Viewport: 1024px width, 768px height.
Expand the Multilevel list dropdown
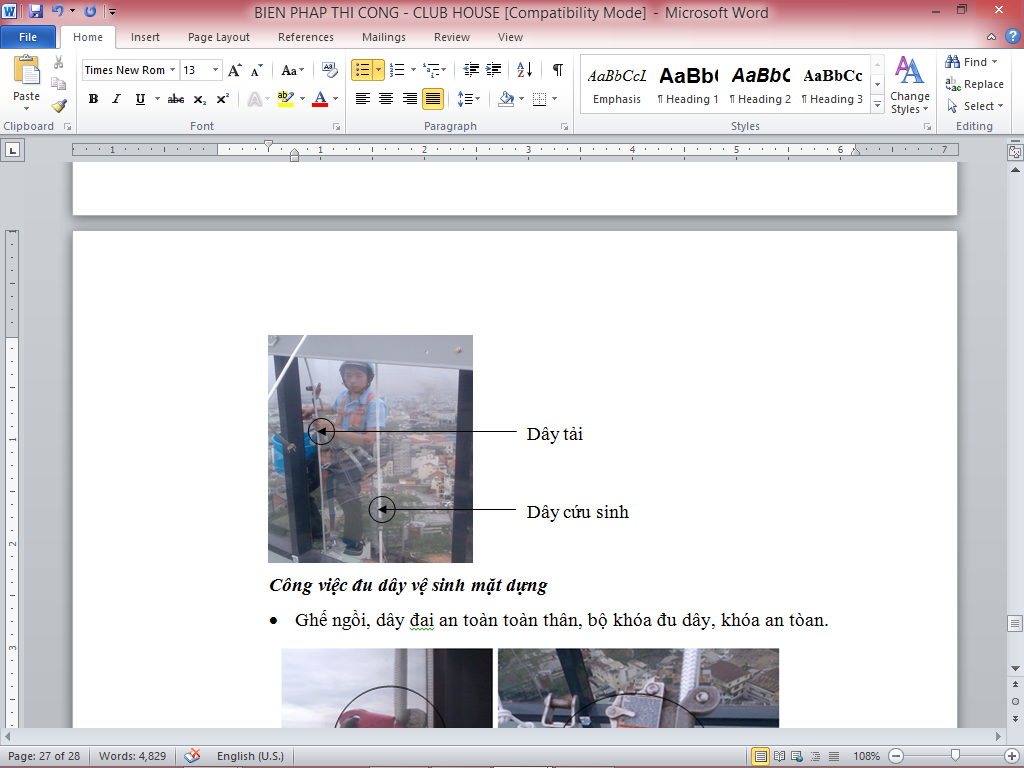point(444,69)
